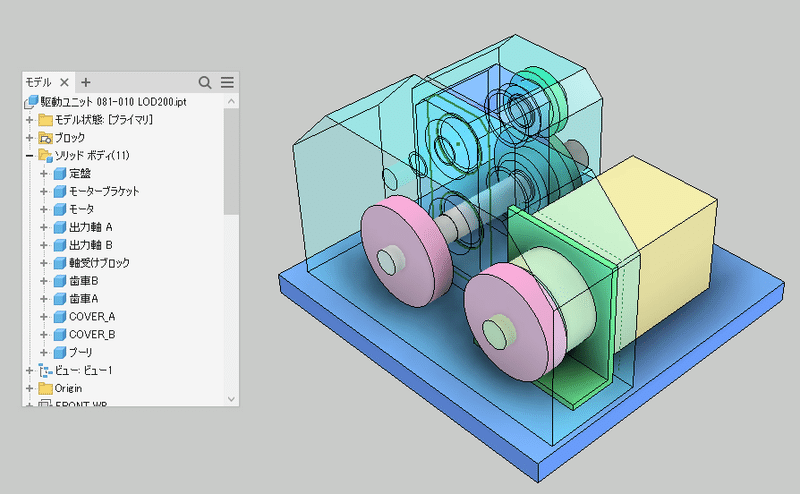Click the part file icon at tree root
Viewport: 800px width, 494px height.
32,102
